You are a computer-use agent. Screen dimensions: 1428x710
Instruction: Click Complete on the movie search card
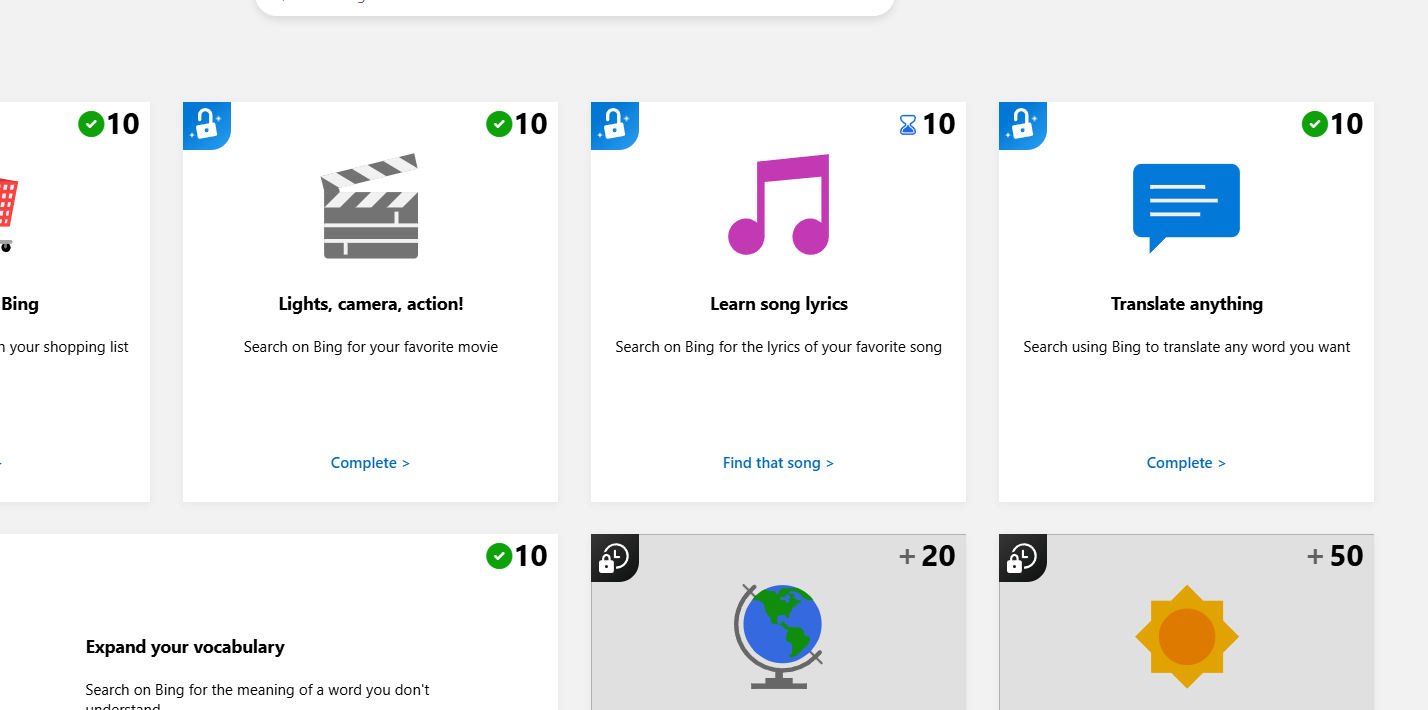[370, 462]
